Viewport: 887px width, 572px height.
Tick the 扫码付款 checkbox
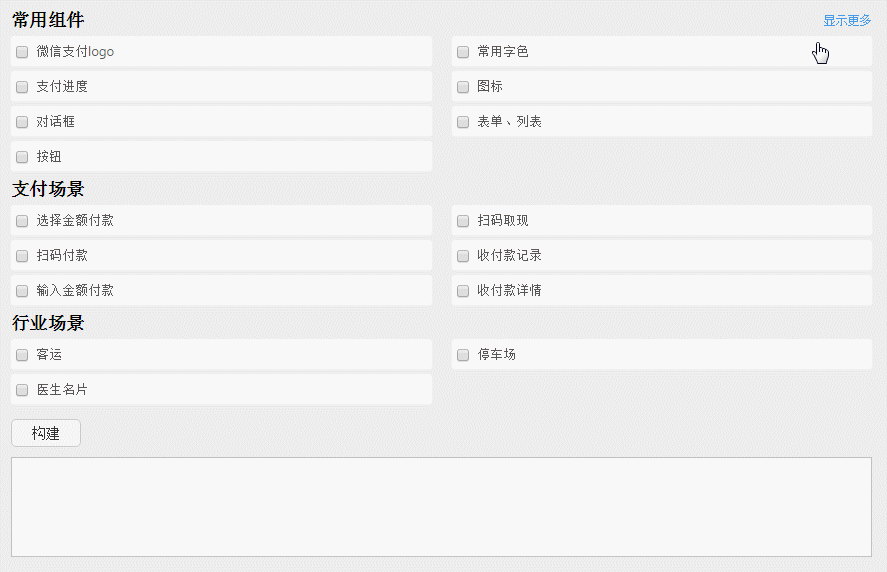point(22,256)
